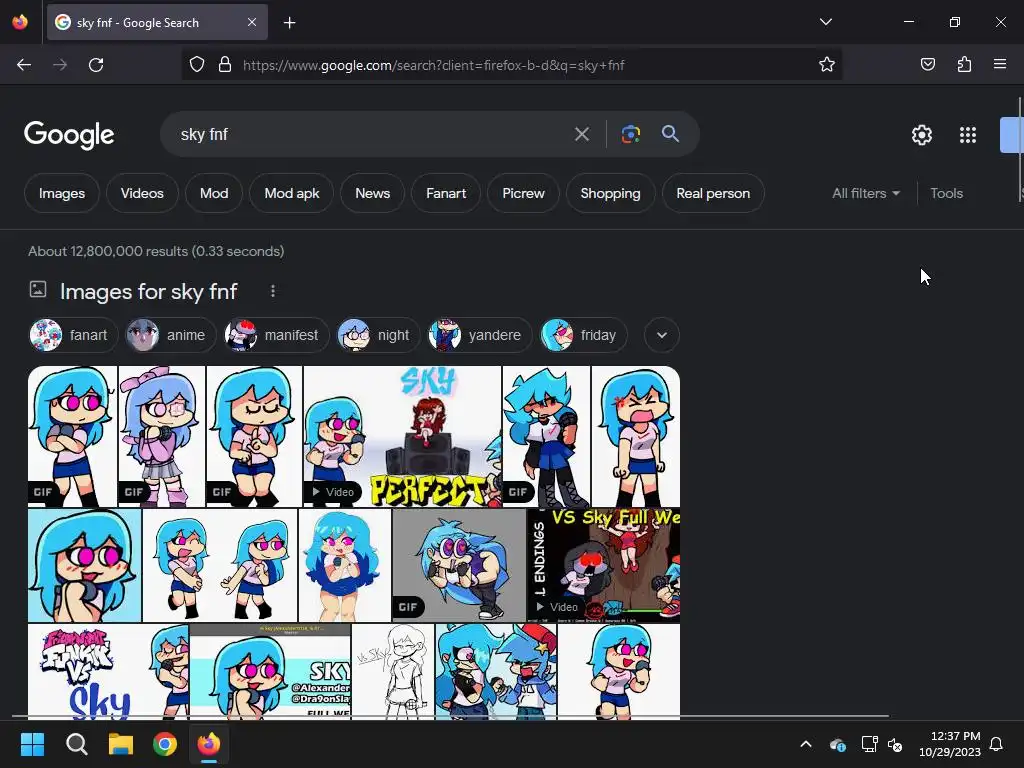The width and height of the screenshot is (1024, 768).
Task: Open the search Tools
Action: click(946, 193)
